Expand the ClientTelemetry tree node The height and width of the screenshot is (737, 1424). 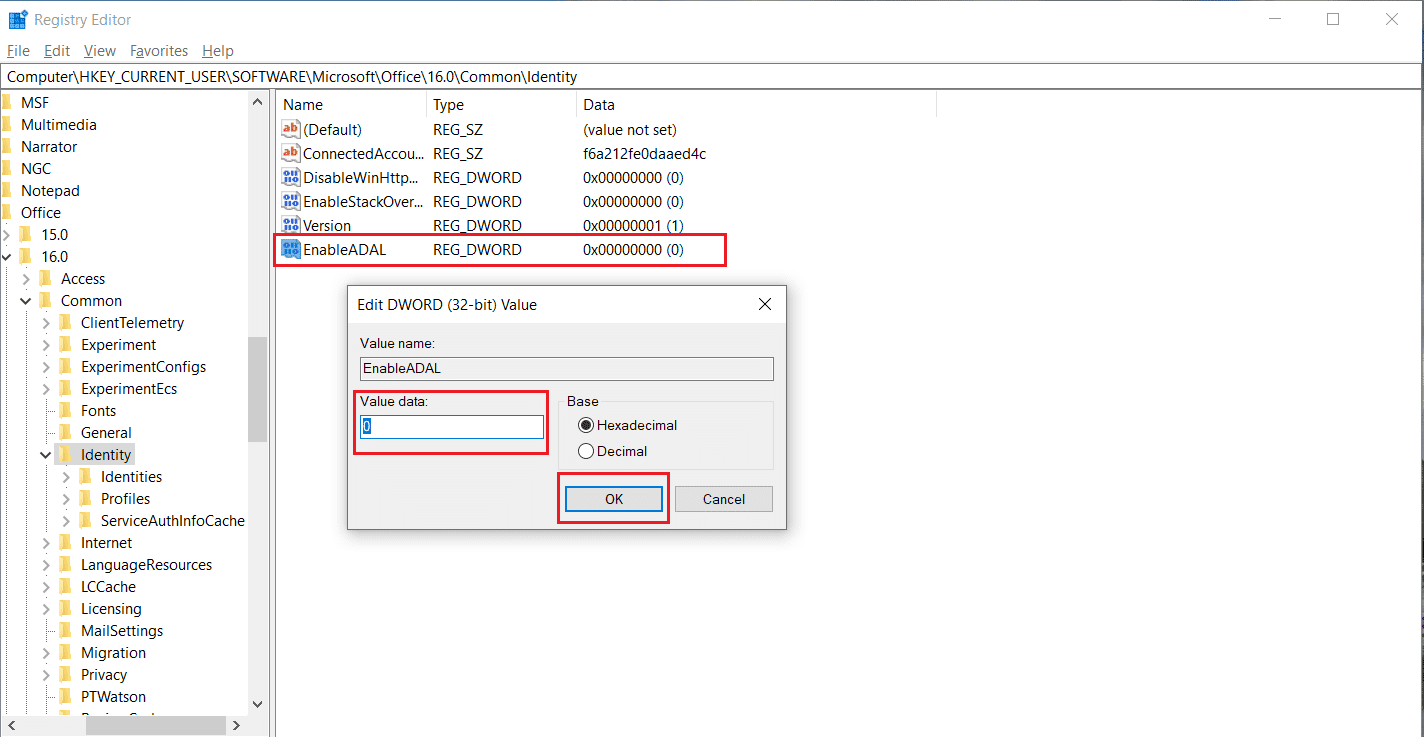(x=46, y=323)
